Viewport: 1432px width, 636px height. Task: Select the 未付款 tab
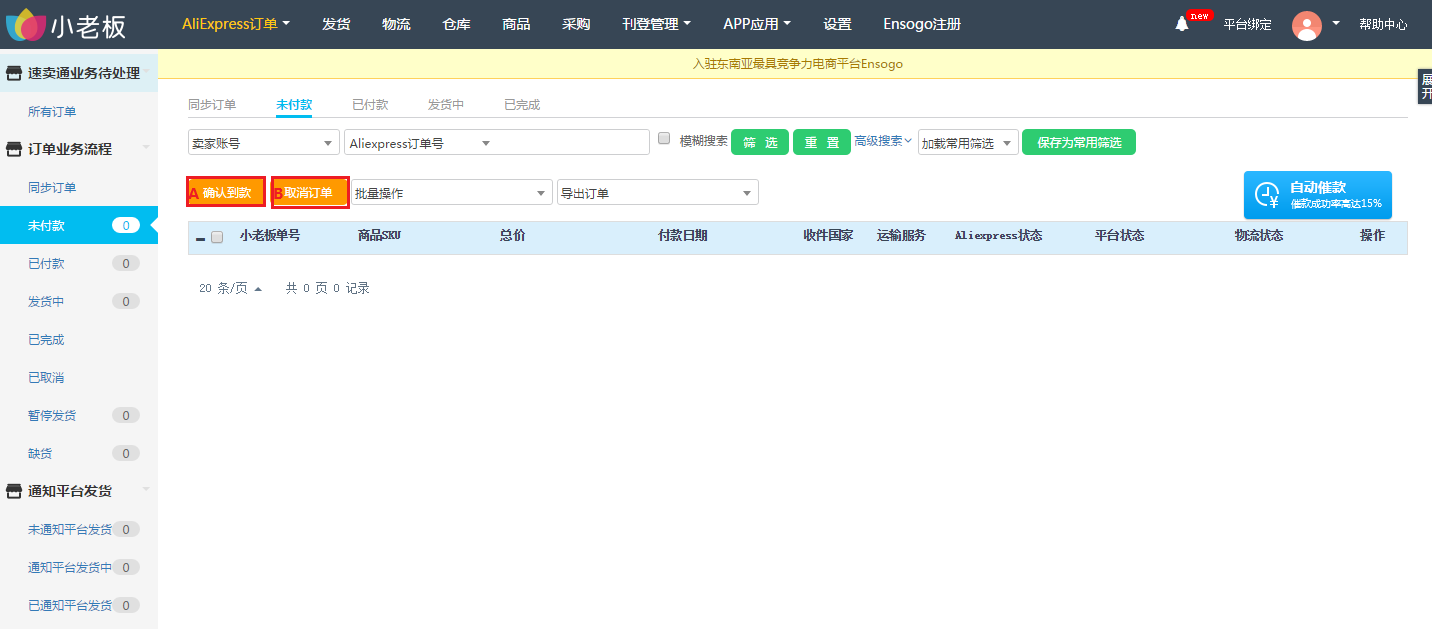tap(294, 105)
